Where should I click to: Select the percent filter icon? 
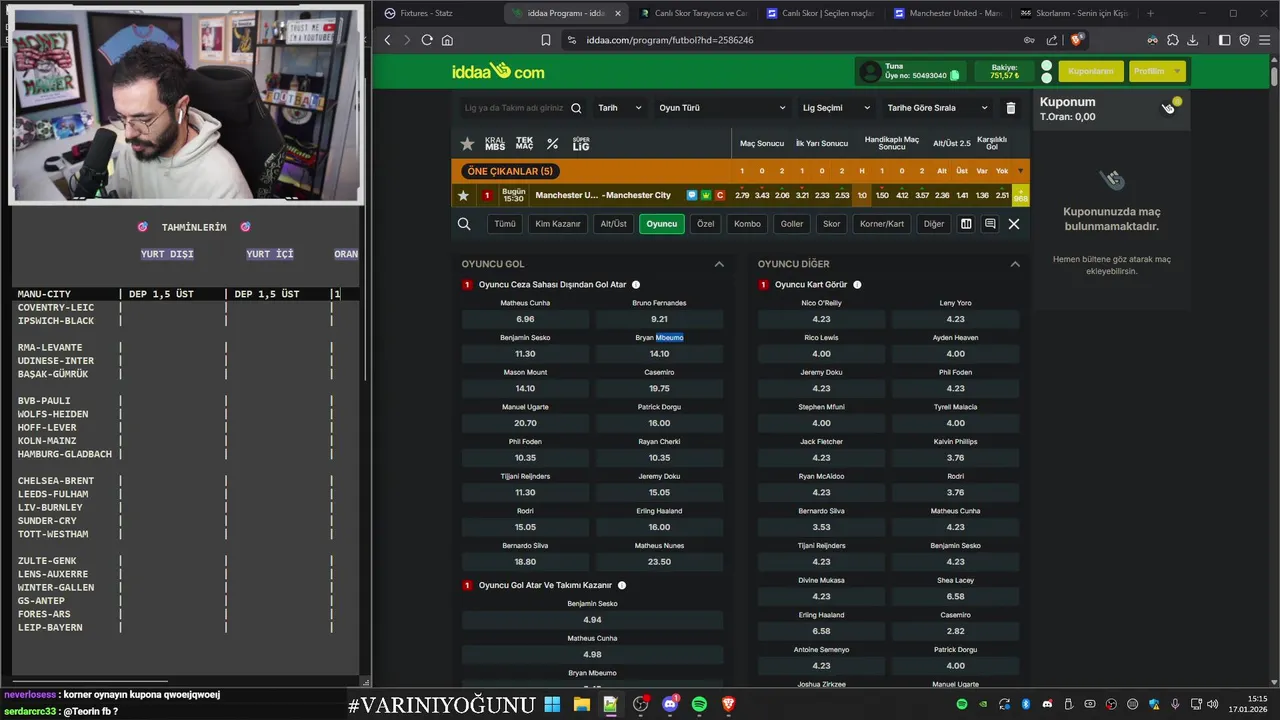pos(552,144)
